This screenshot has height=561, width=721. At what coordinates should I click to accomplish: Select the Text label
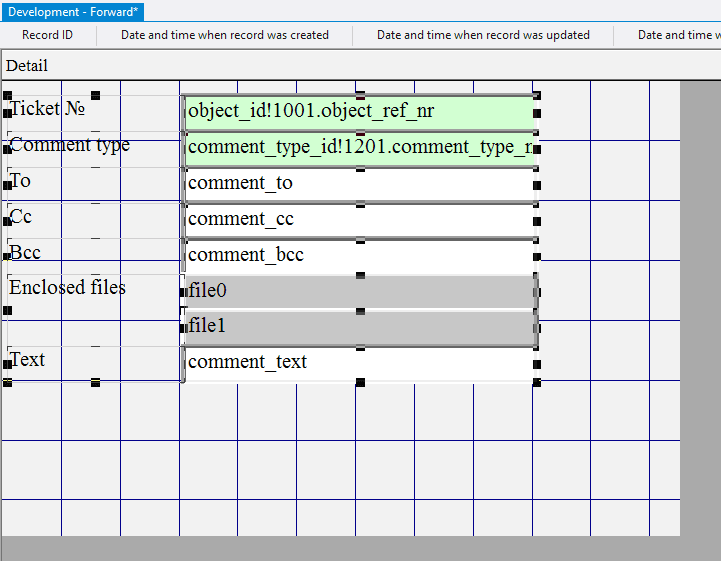(x=27, y=360)
